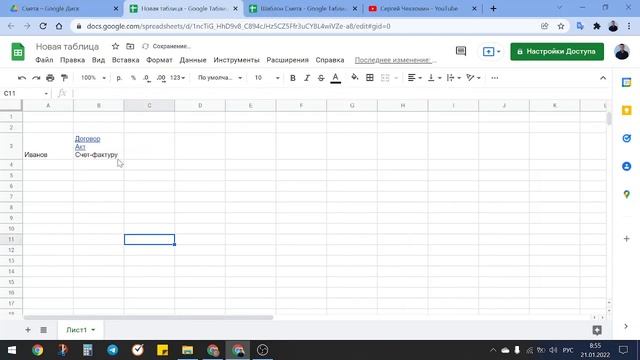640x360 pixels.
Task: Open horizontal align dropdown
Action: pyautogui.click(x=414, y=78)
